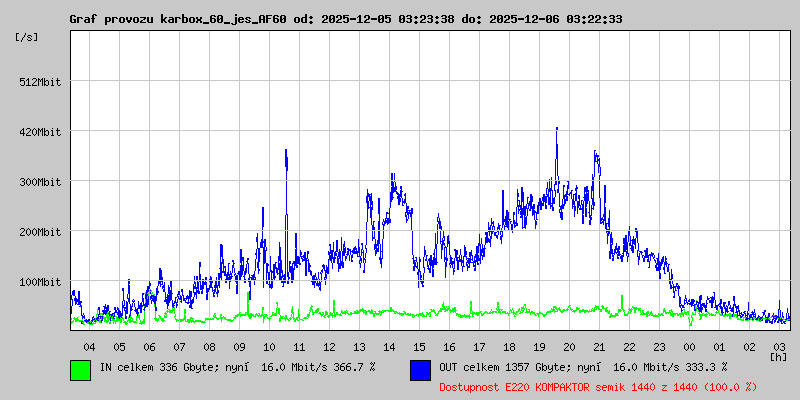Screen dimensions: 800x400
Task: Select hour 17 on the time axis
Action: click(x=479, y=346)
